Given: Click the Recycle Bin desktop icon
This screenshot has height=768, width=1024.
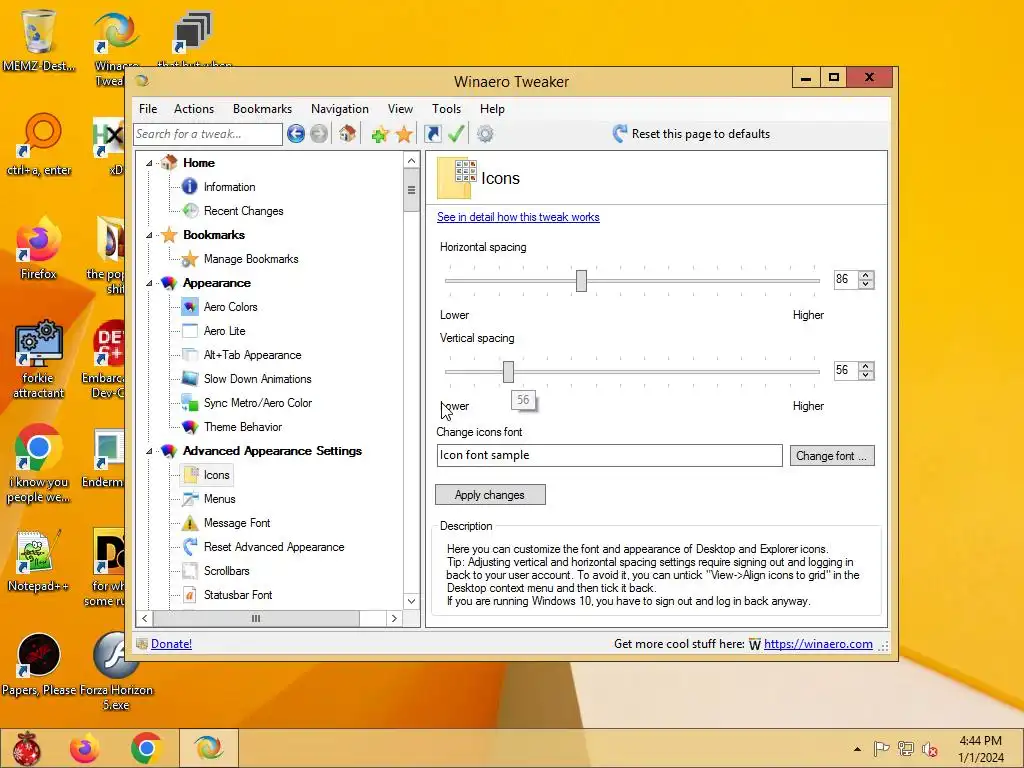Looking at the screenshot, I should pos(38,39).
